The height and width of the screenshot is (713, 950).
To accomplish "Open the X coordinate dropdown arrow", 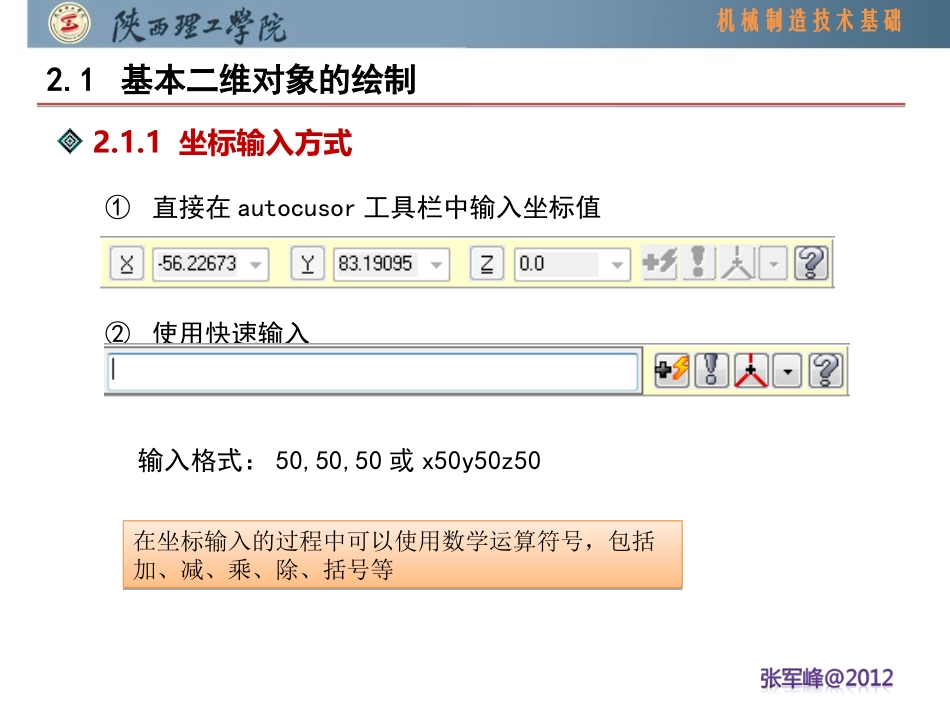I will 256,265.
